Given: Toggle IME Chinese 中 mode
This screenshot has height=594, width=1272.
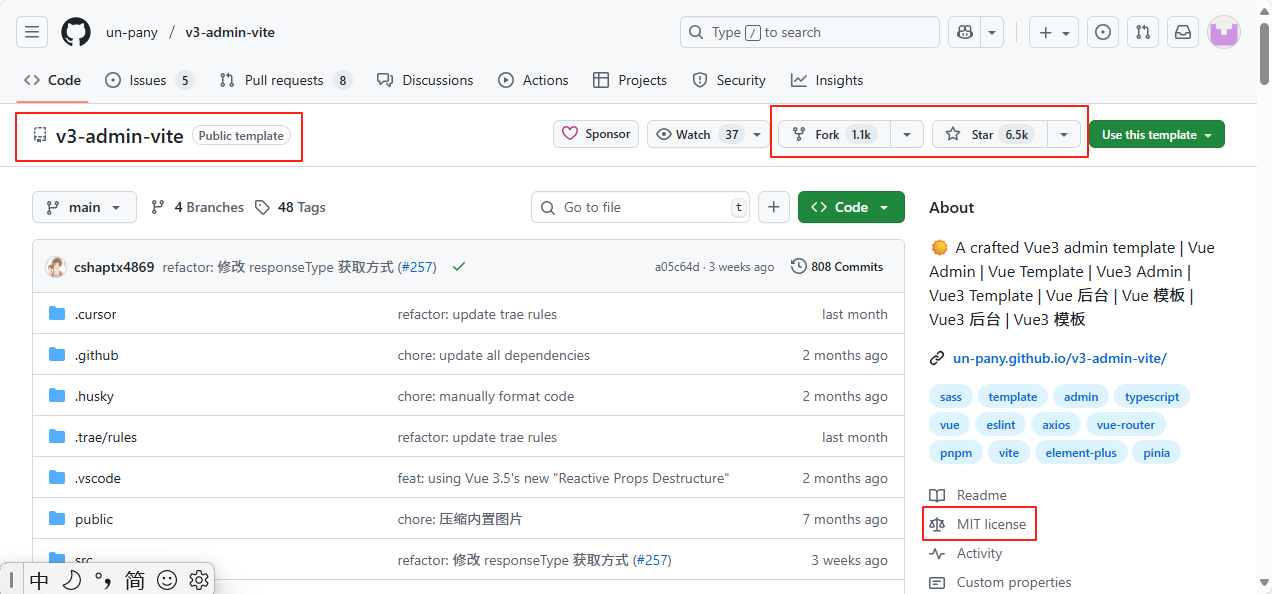Looking at the screenshot, I should 39,579.
